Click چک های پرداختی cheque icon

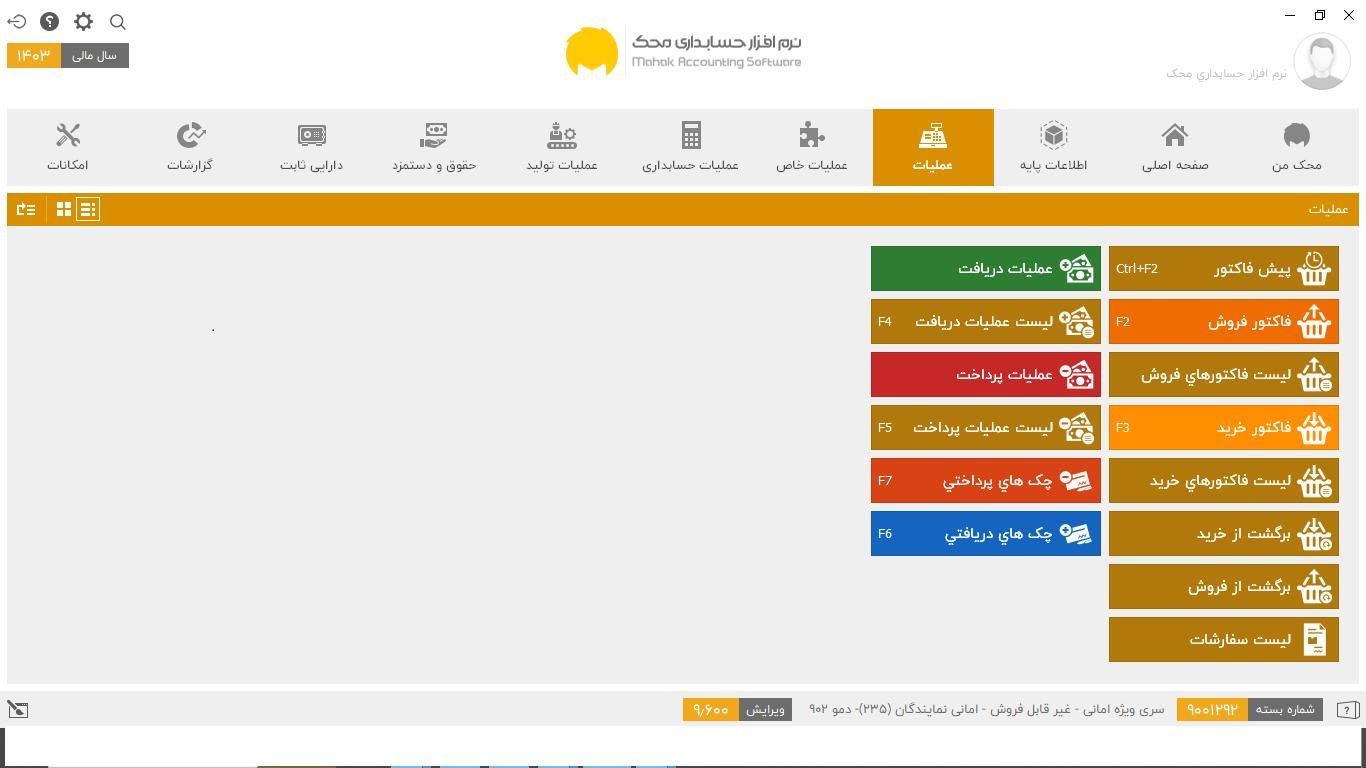pos(1076,480)
